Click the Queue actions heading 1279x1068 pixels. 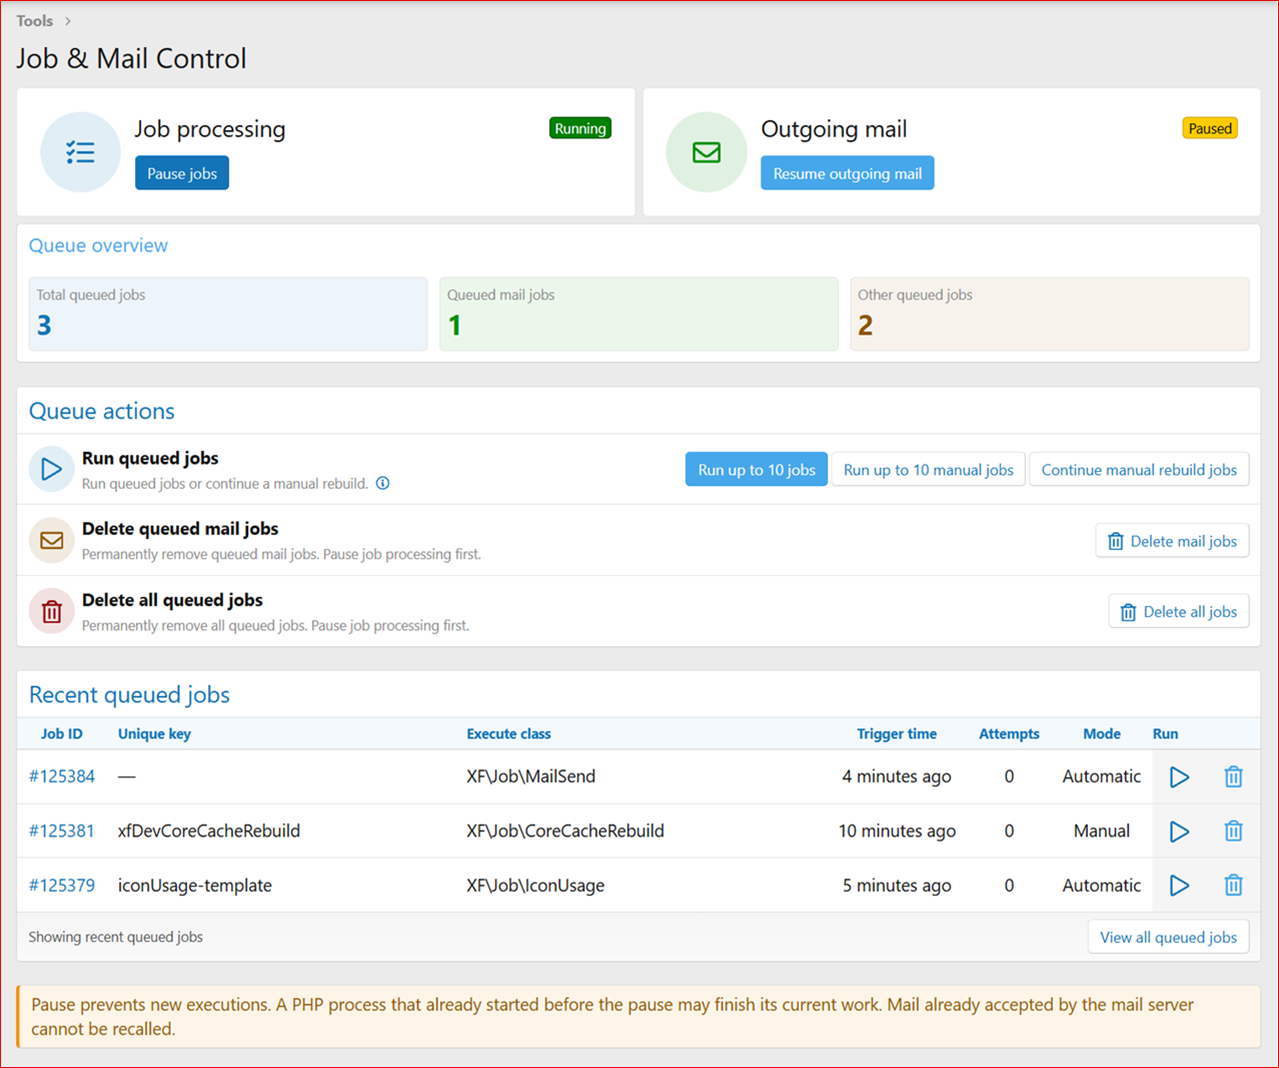click(x=102, y=411)
